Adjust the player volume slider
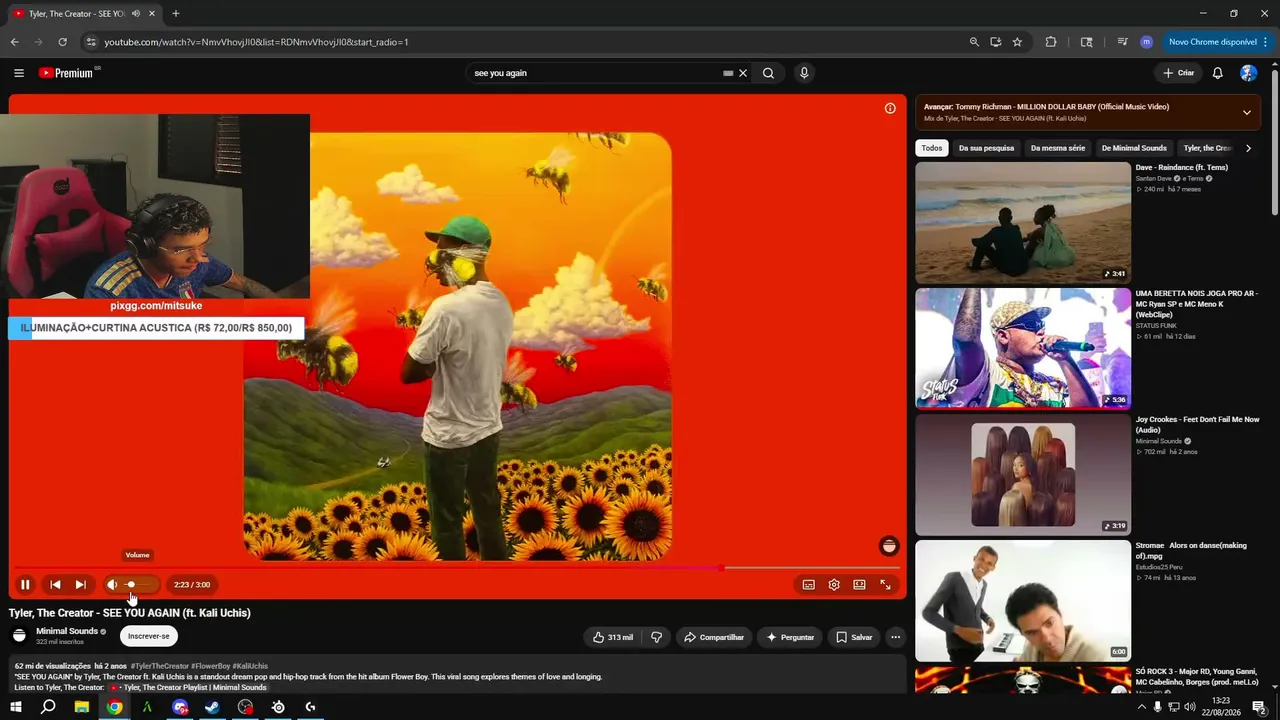This screenshot has height=720, width=1280. coord(139,585)
